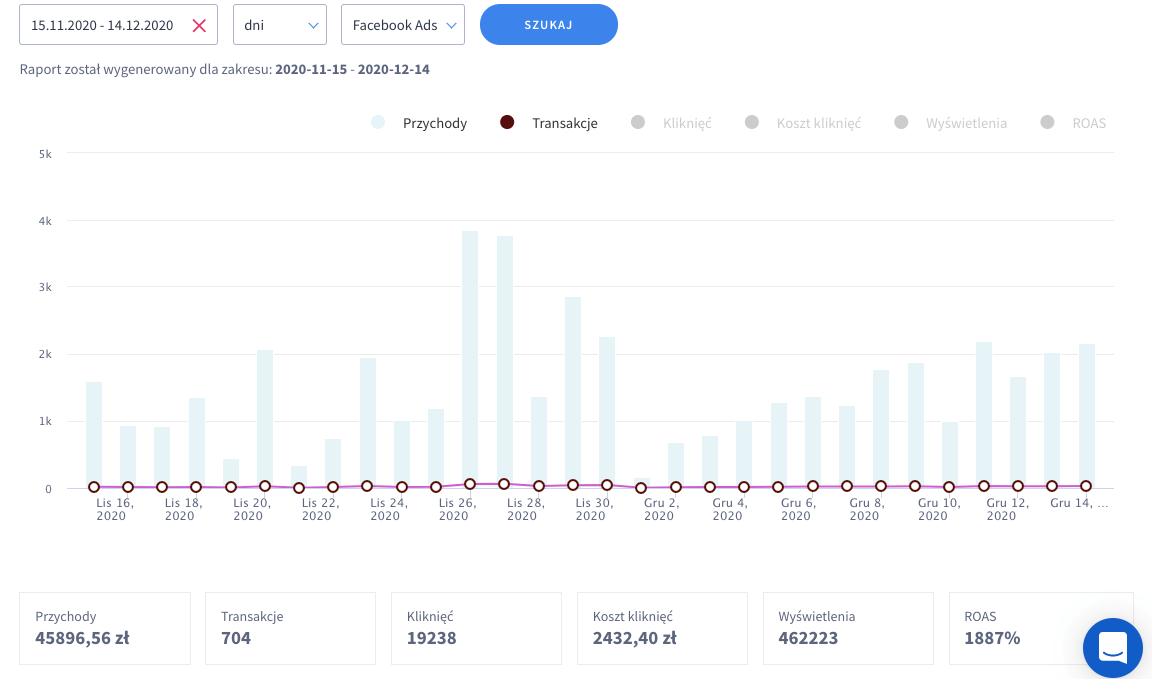Expand the Facebook Ads source dropdown
This screenshot has height=679, width=1152.
point(402,25)
